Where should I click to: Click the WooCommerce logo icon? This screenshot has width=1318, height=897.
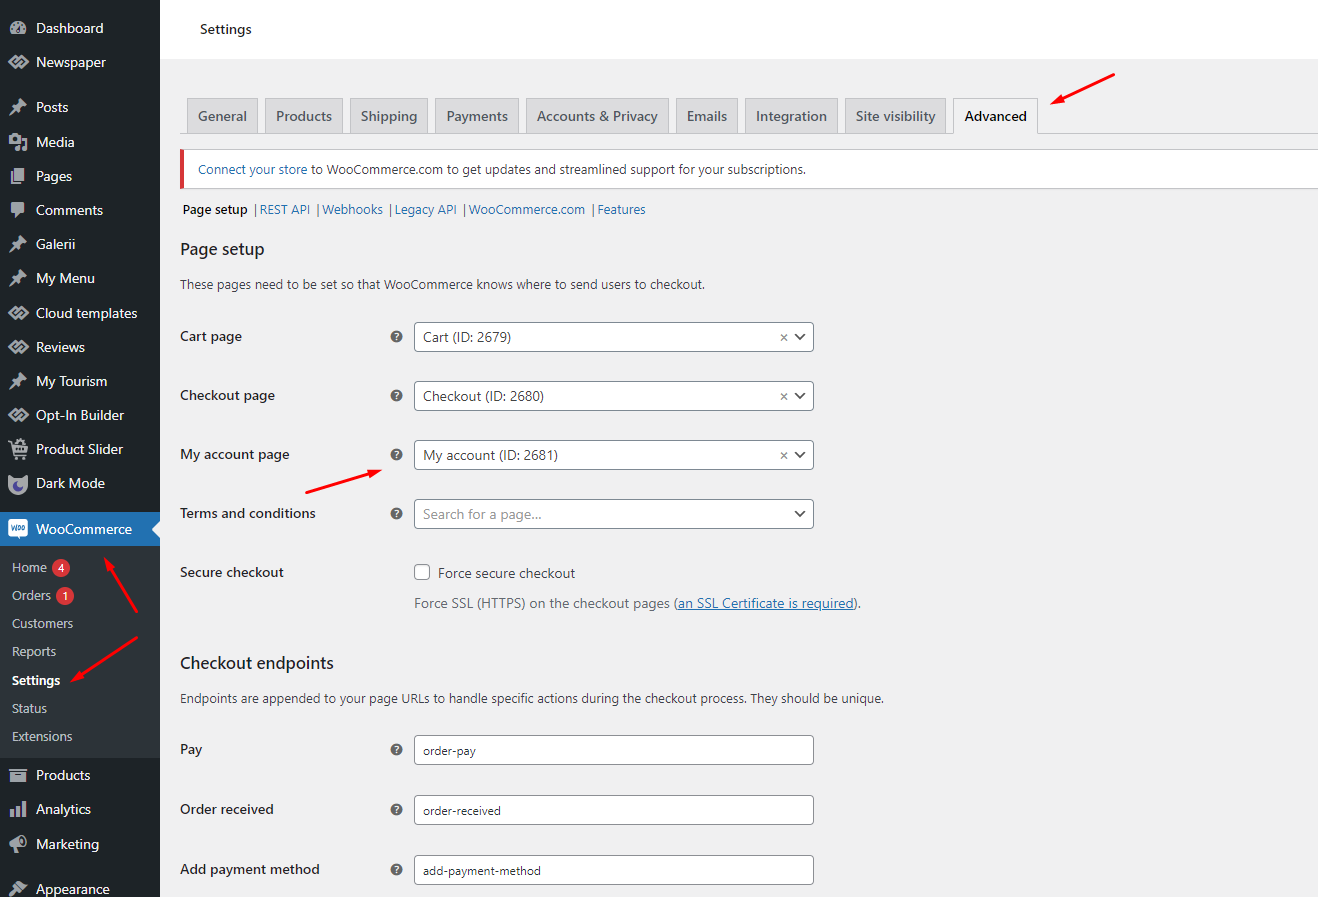tap(18, 529)
